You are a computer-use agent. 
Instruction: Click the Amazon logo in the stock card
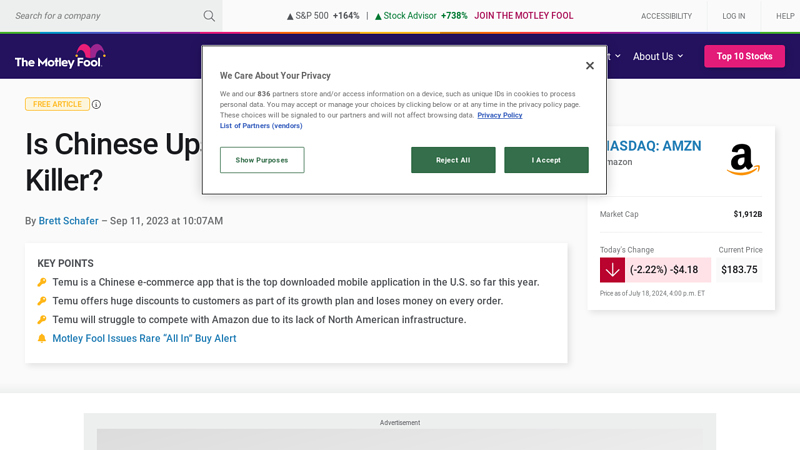click(x=743, y=160)
